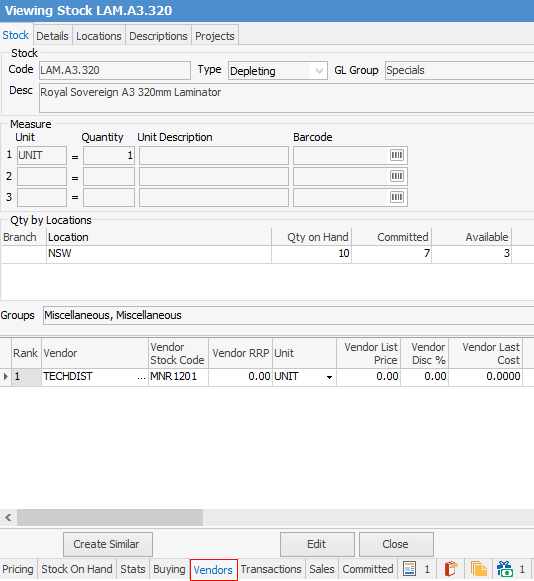Click the Vendor RRP column header
The width and height of the screenshot is (534, 581).
tap(241, 353)
